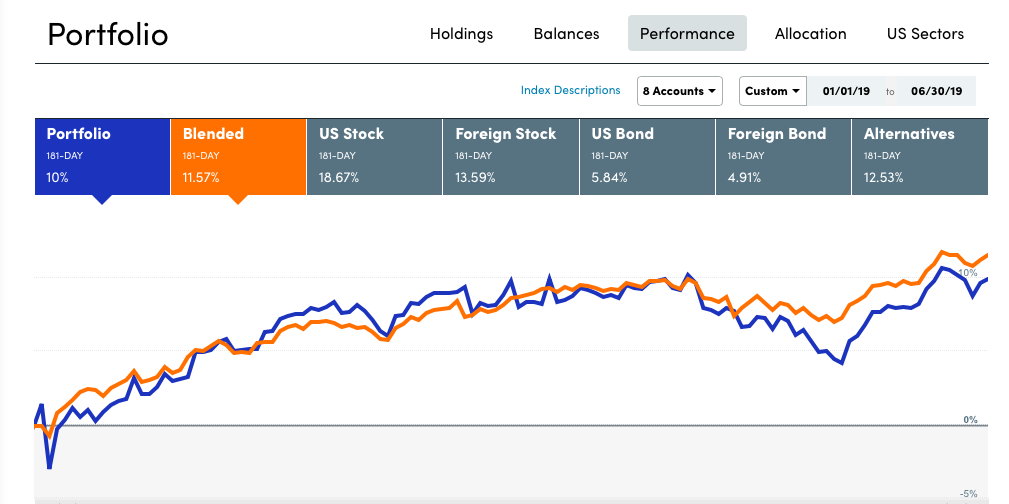Edit the 06/30/19 end date field
The height and width of the screenshot is (504, 1009).
pos(936,91)
